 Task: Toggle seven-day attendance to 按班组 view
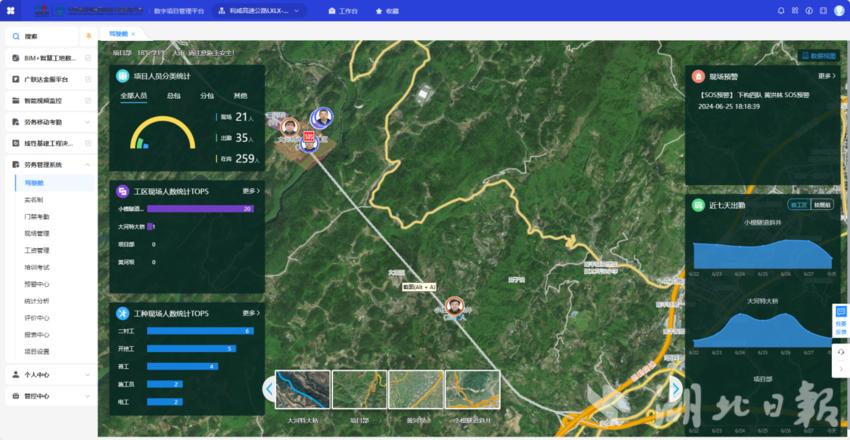pyautogui.click(x=821, y=204)
